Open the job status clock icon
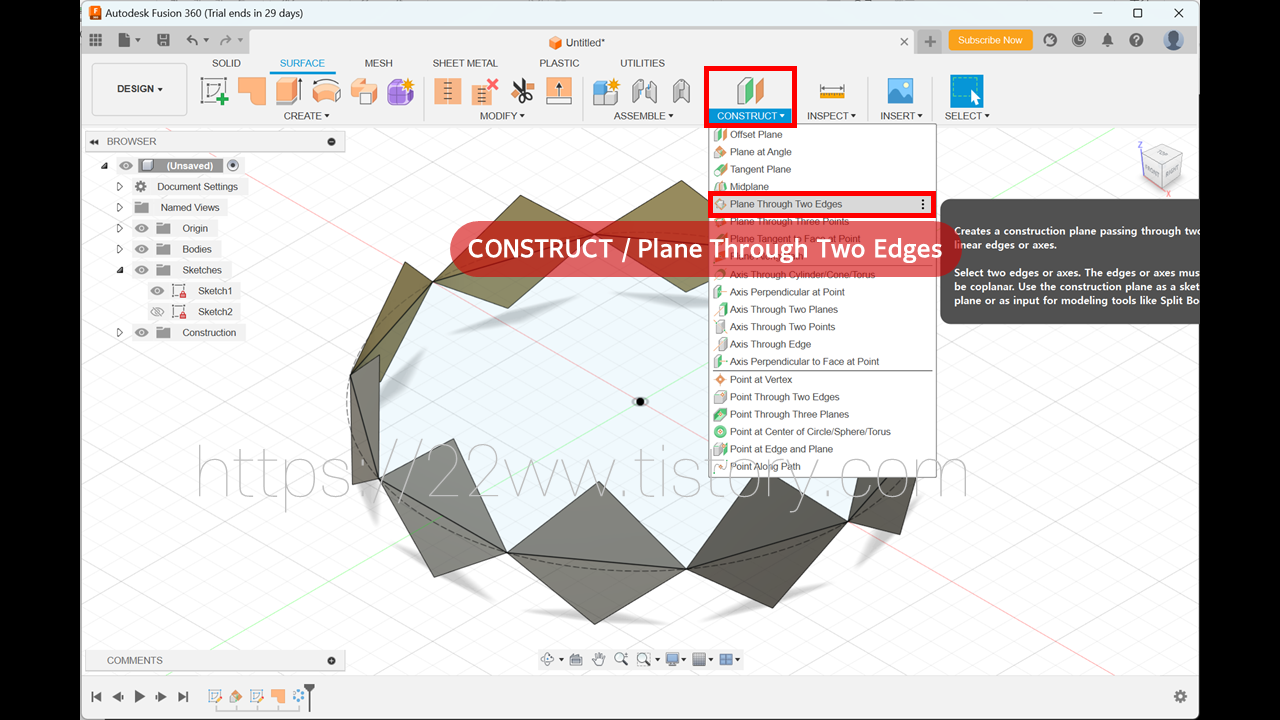 [1079, 40]
